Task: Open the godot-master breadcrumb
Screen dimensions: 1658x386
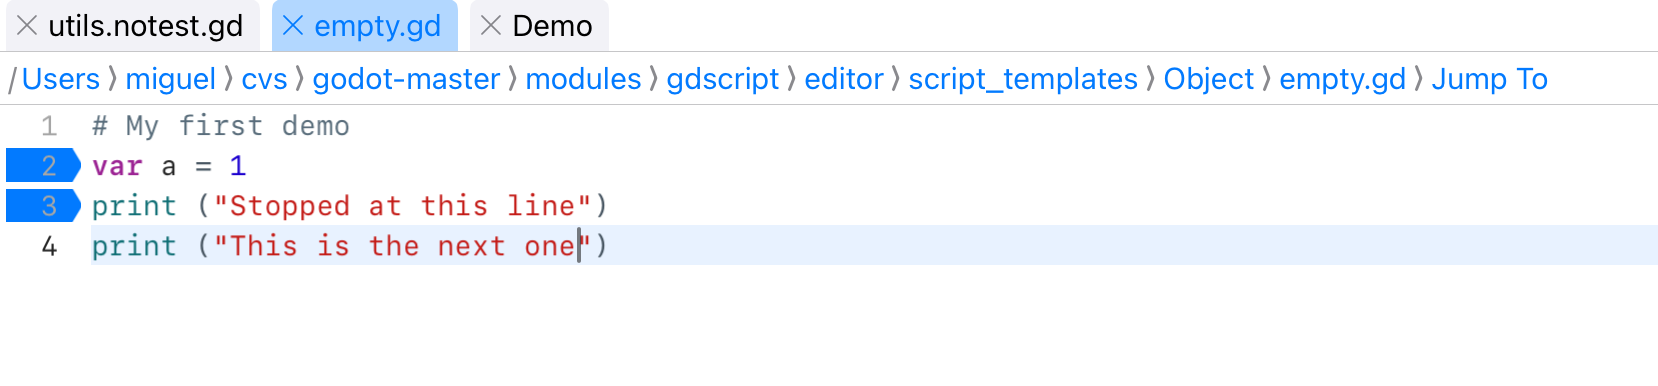Action: (x=406, y=79)
